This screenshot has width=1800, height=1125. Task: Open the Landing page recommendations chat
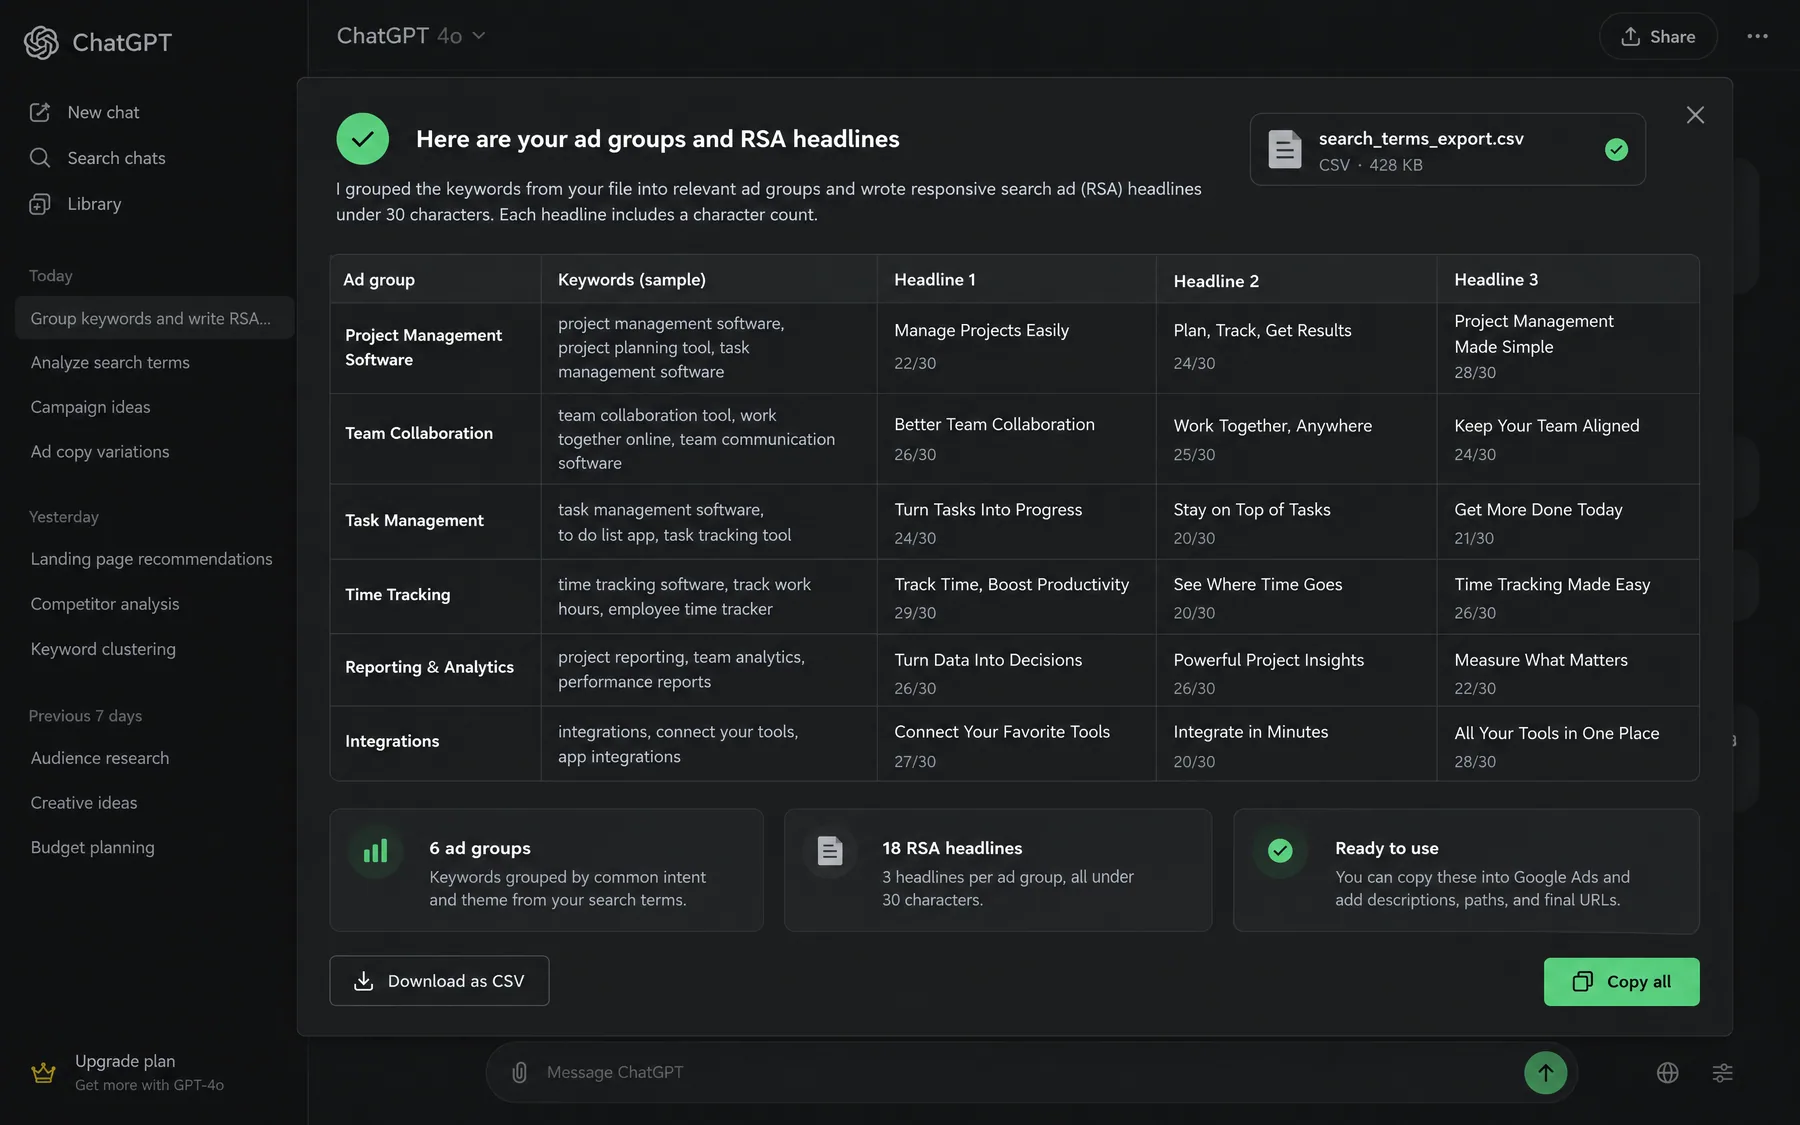coord(151,559)
